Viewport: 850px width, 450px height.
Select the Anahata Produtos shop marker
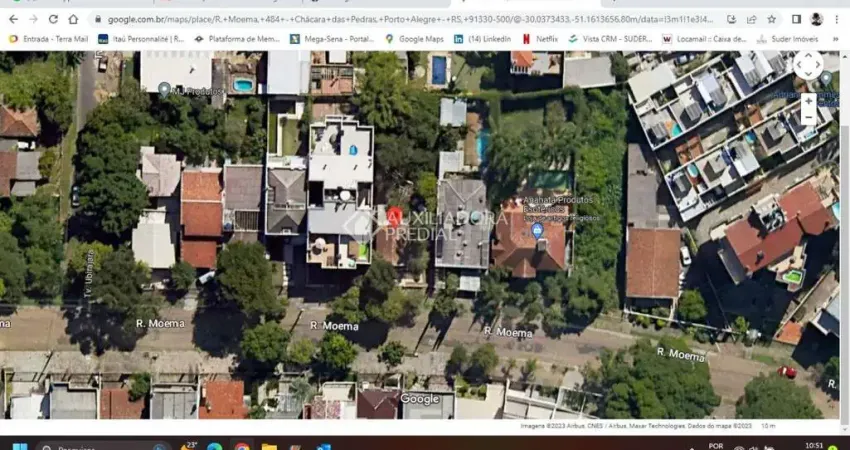(x=537, y=230)
